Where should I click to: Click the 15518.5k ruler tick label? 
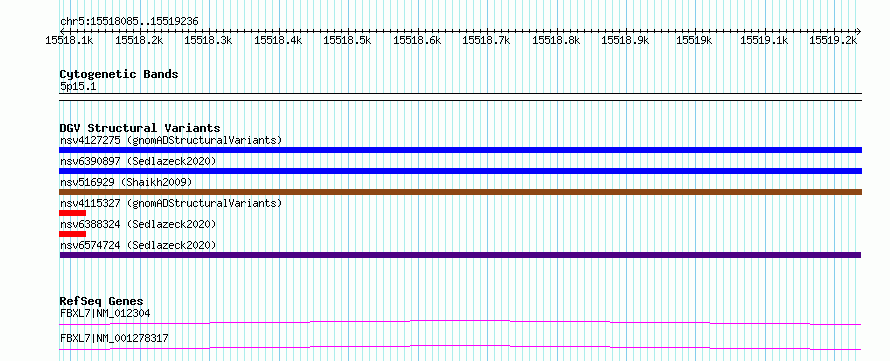[x=347, y=40]
